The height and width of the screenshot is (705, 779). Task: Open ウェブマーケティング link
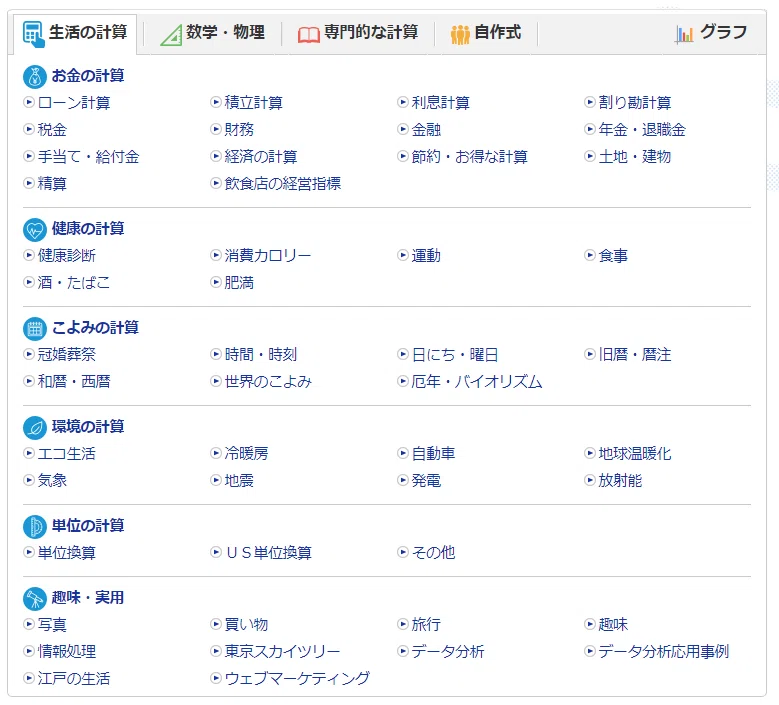[x=297, y=678]
